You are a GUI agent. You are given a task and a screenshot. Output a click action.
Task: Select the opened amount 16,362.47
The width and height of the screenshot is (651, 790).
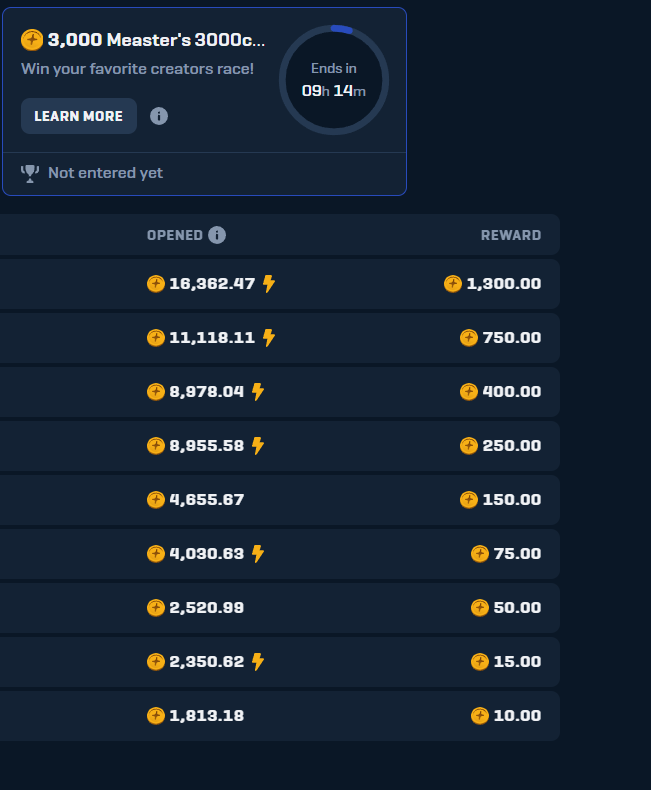pos(212,284)
